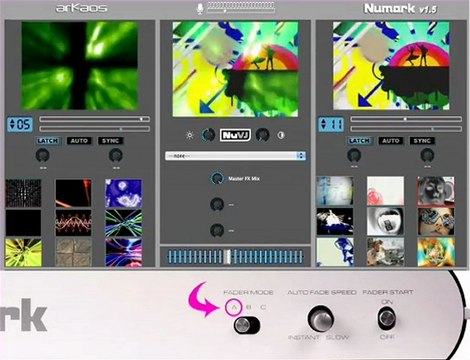Select the face with colorful sunglasses clip
Screen dimensions: 470x360
point(436,222)
